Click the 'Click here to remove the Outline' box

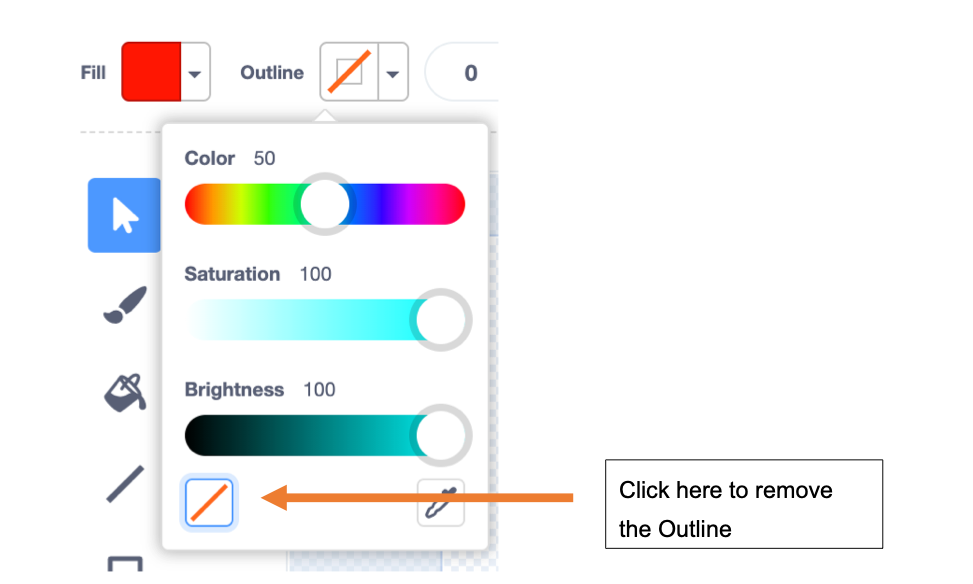click(x=744, y=504)
